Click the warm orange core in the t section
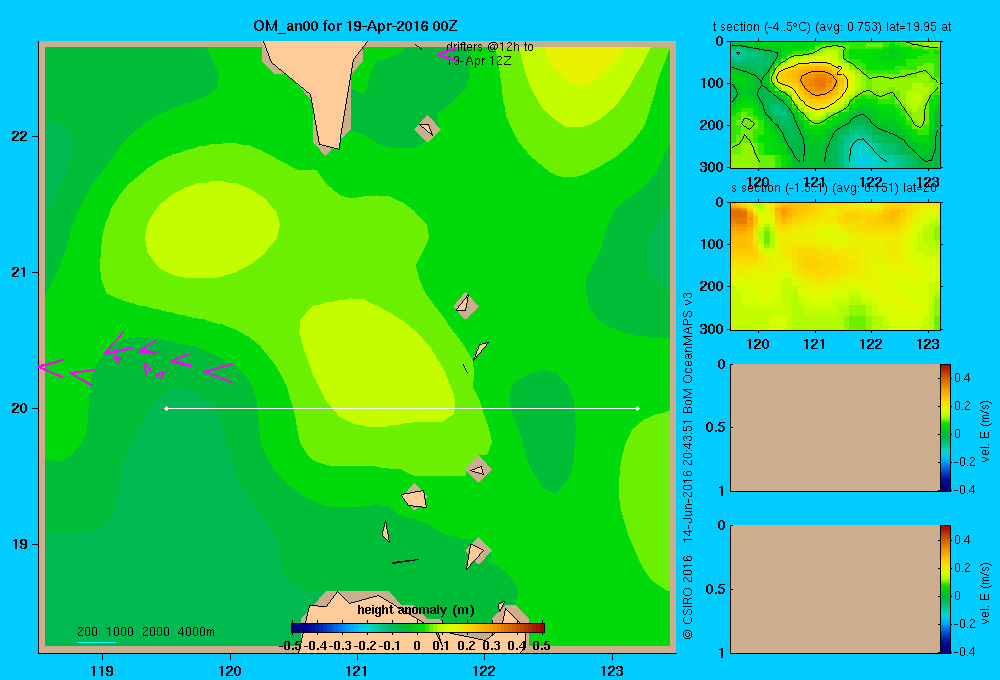Viewport: 1000px width, 680px height. coord(818,82)
